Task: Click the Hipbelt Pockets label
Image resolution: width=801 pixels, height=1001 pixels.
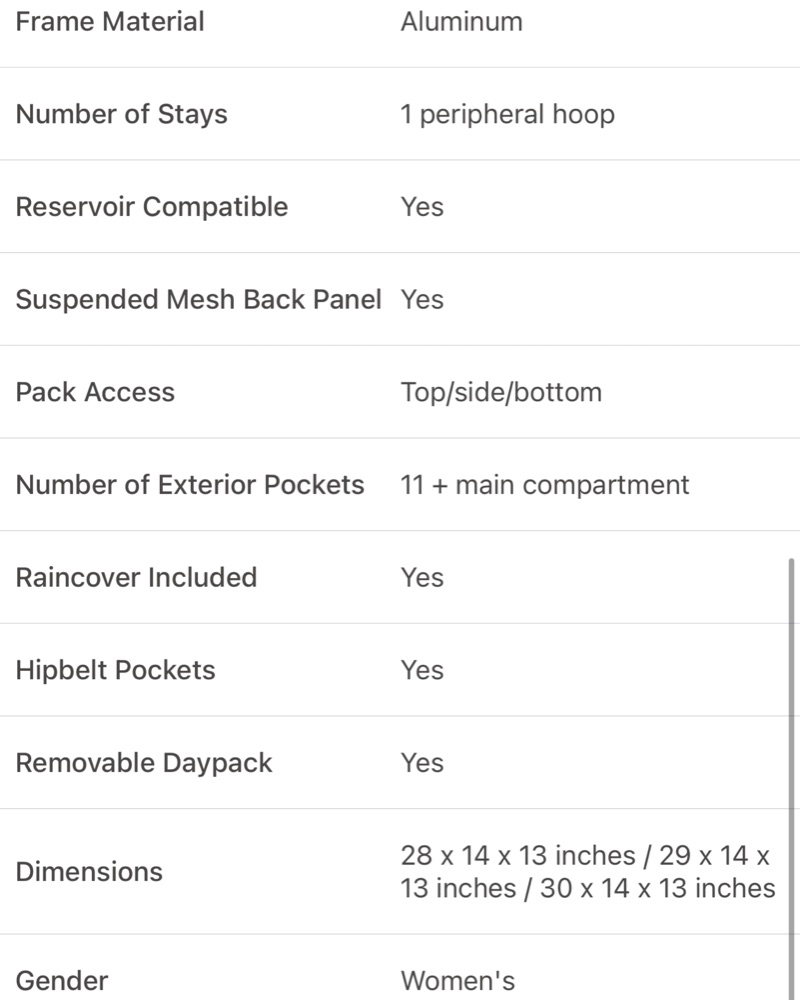Action: (116, 670)
